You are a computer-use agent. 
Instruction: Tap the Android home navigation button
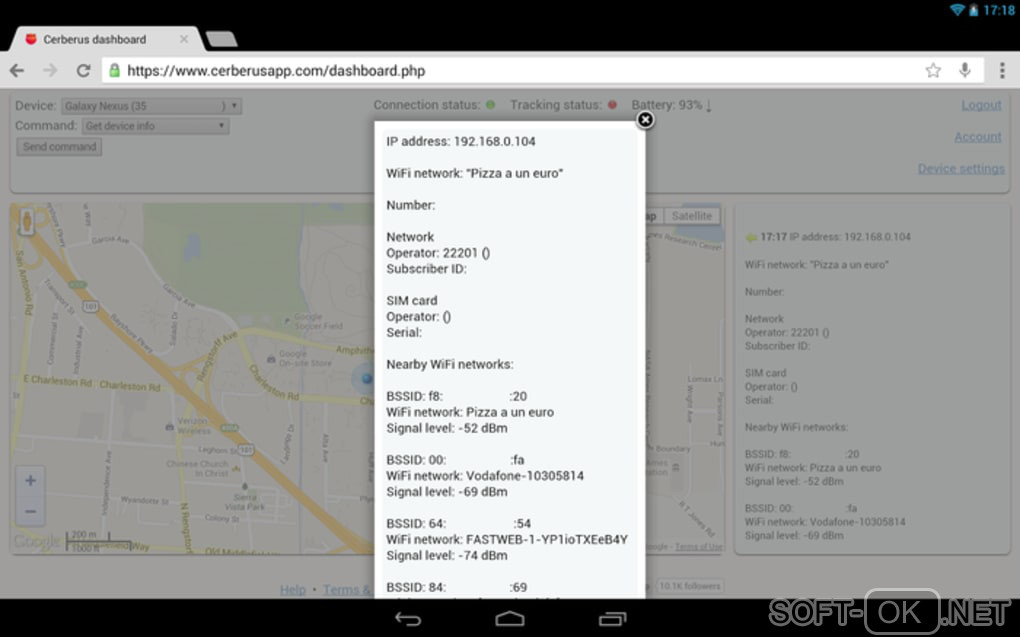pos(509,619)
